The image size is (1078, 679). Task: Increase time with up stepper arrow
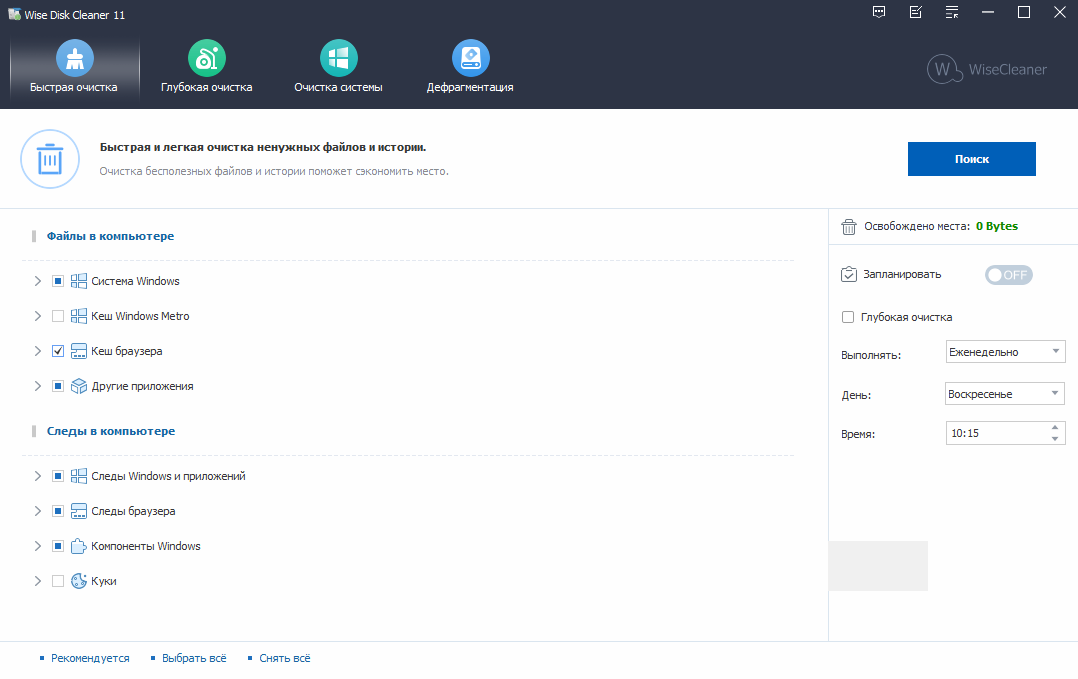(x=1055, y=427)
